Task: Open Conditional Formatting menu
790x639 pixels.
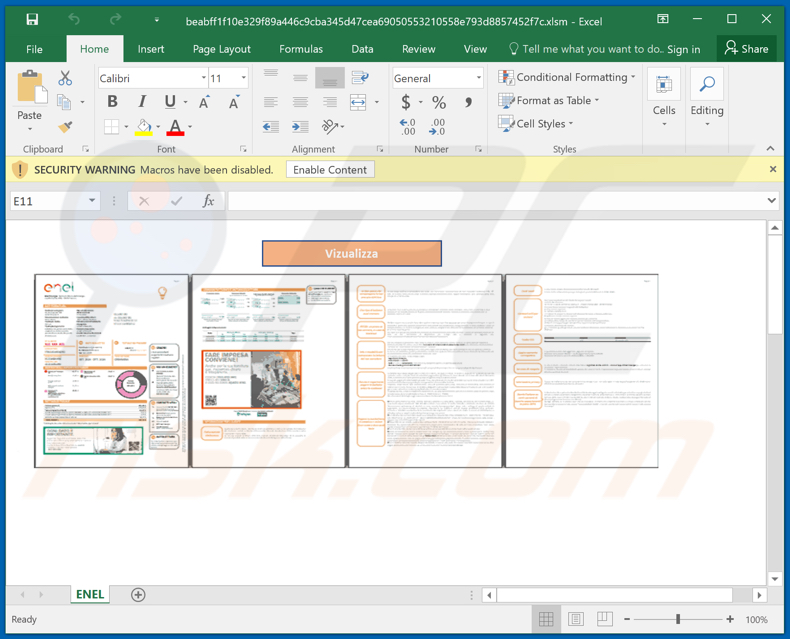Action: [567, 77]
